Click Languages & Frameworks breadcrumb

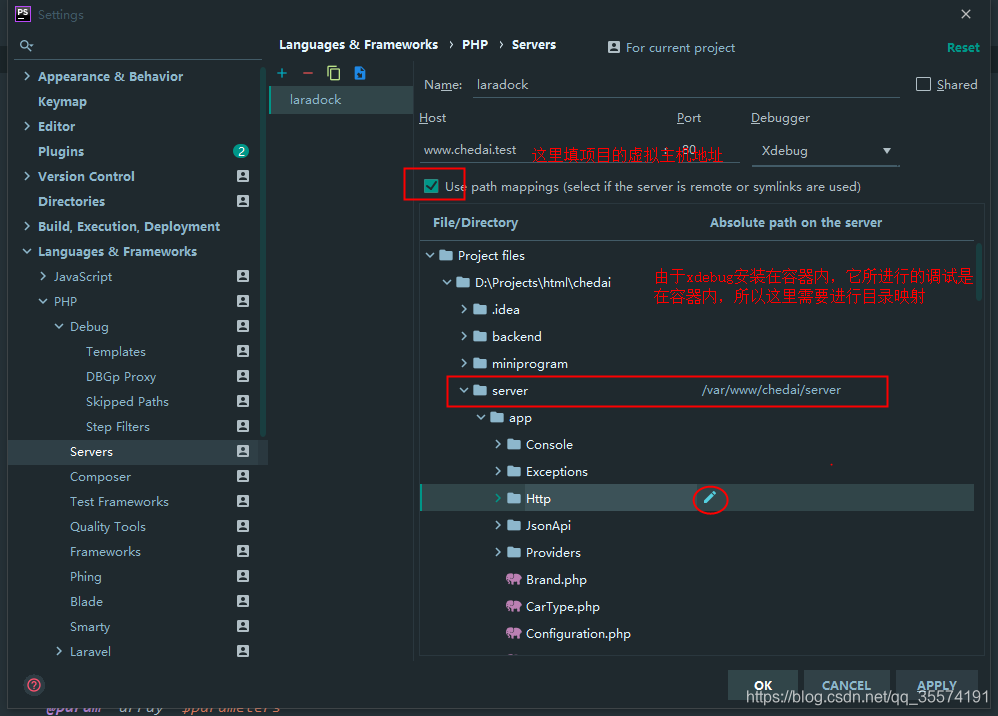(358, 45)
